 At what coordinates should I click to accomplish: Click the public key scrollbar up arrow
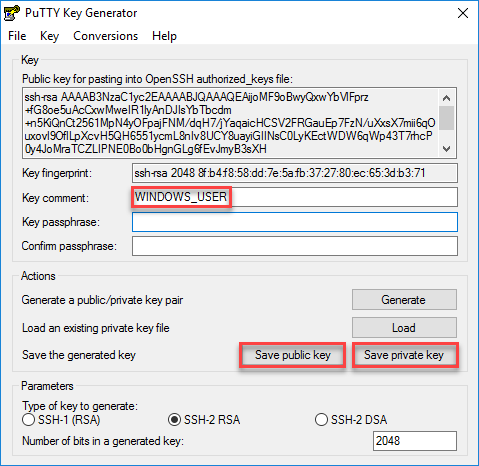tap(447, 98)
